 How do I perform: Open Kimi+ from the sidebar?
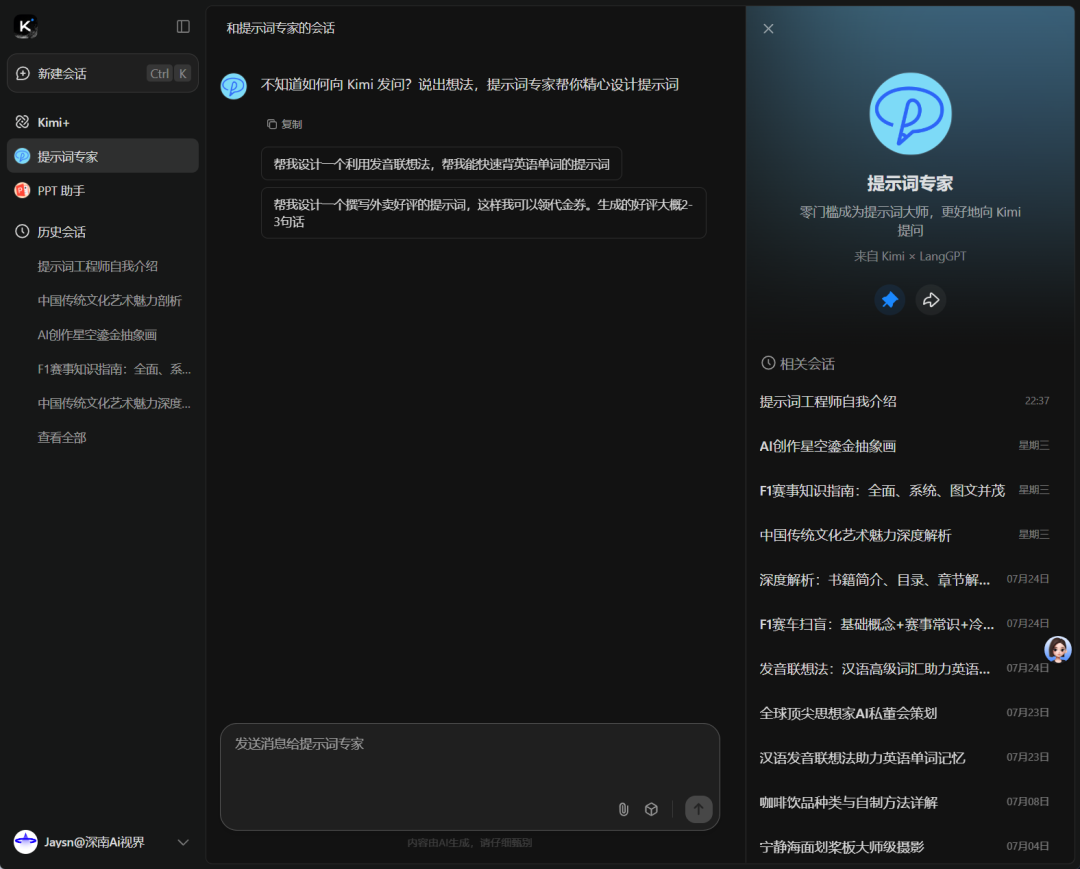[x=53, y=122]
